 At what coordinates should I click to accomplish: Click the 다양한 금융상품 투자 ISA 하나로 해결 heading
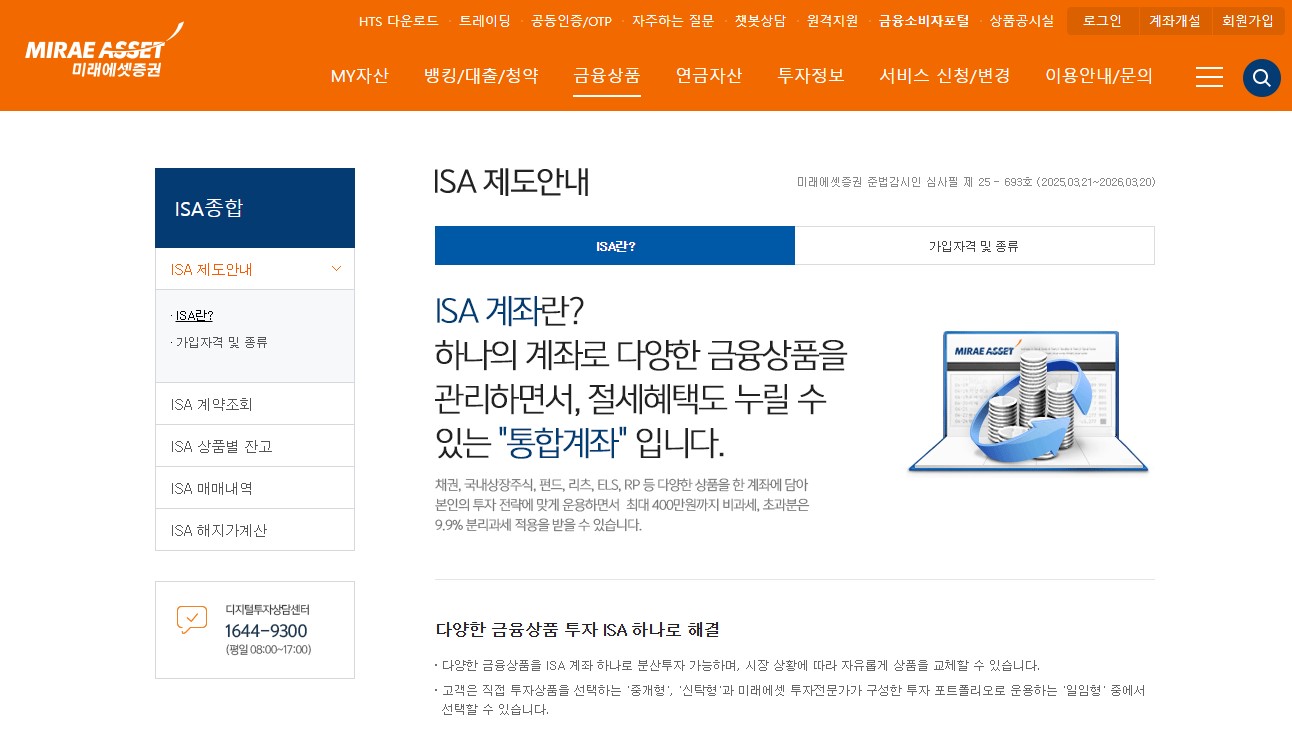[x=578, y=630]
